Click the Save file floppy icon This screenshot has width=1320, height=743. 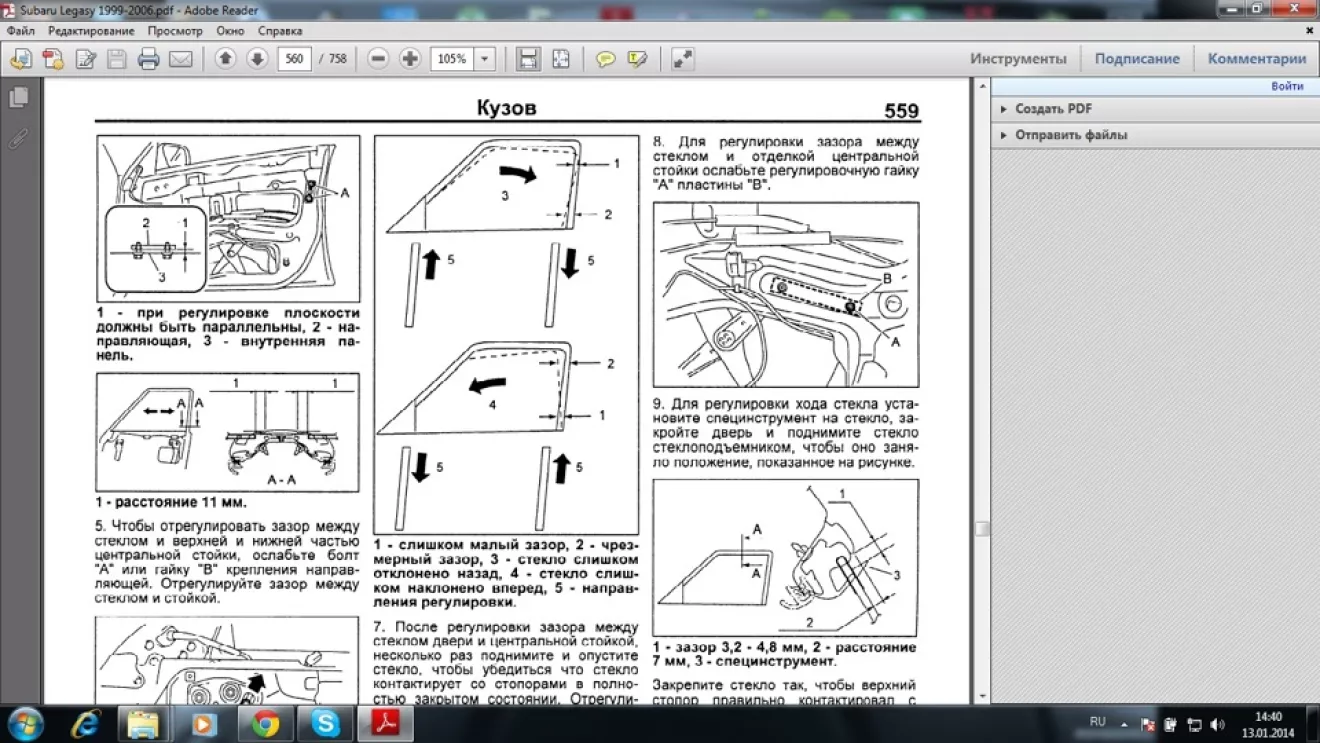(117, 60)
